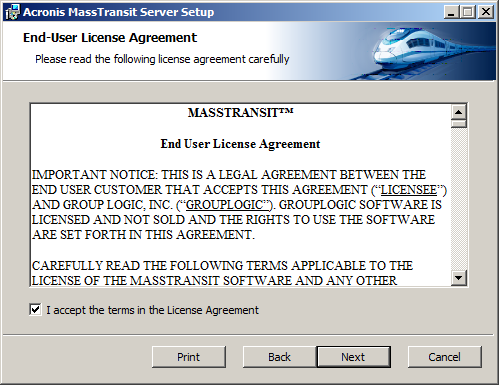This screenshot has height=385, width=499.
Task: Click the "CAREFULLY READ THE FOLLOWING TERMS" paragraph
Action: 222,273
